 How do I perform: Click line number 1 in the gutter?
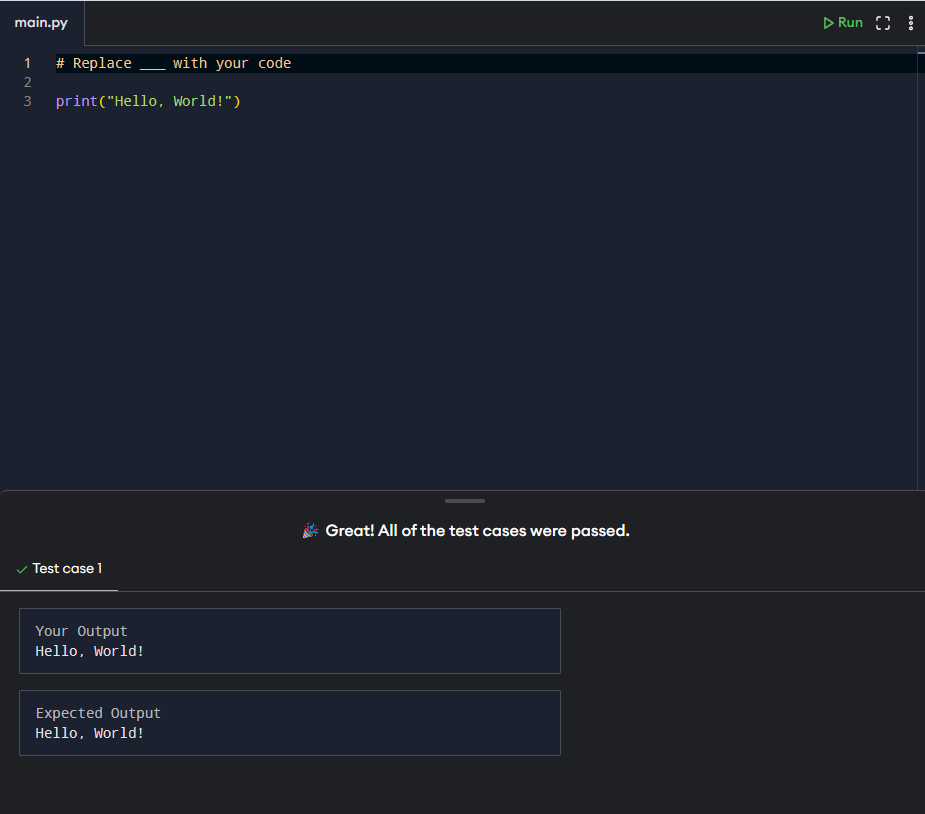[27, 63]
